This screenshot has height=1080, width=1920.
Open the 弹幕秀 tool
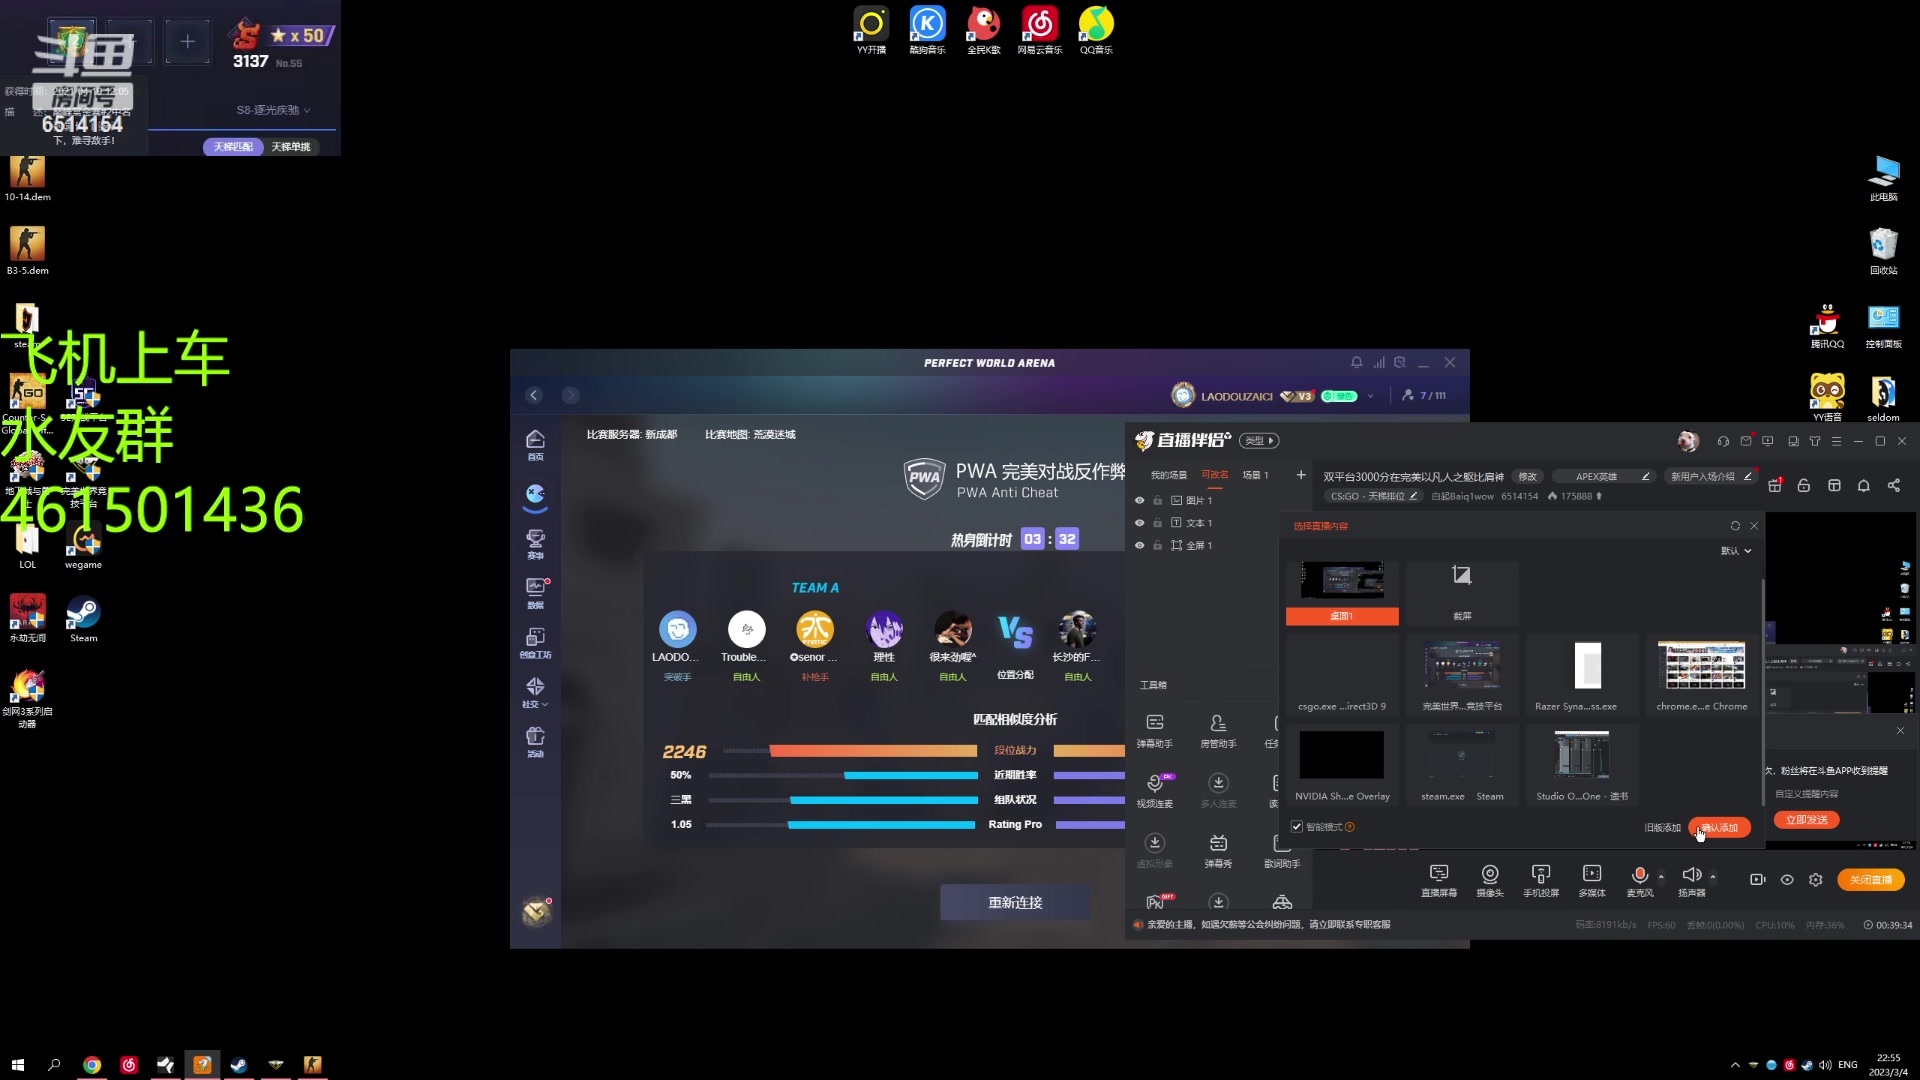pos(1218,851)
